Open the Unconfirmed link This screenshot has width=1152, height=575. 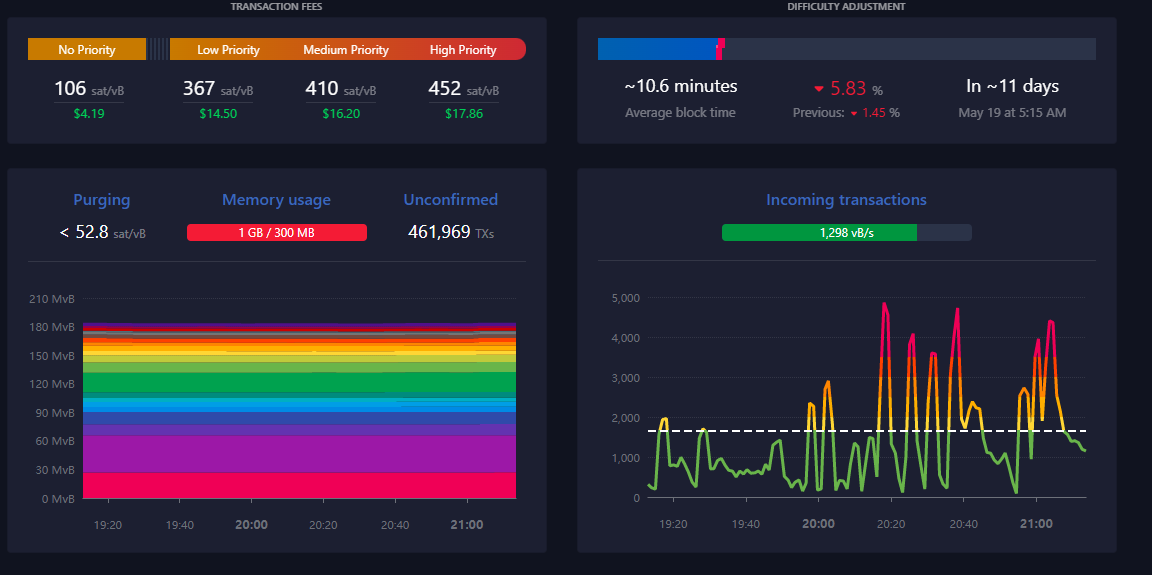tap(450, 200)
